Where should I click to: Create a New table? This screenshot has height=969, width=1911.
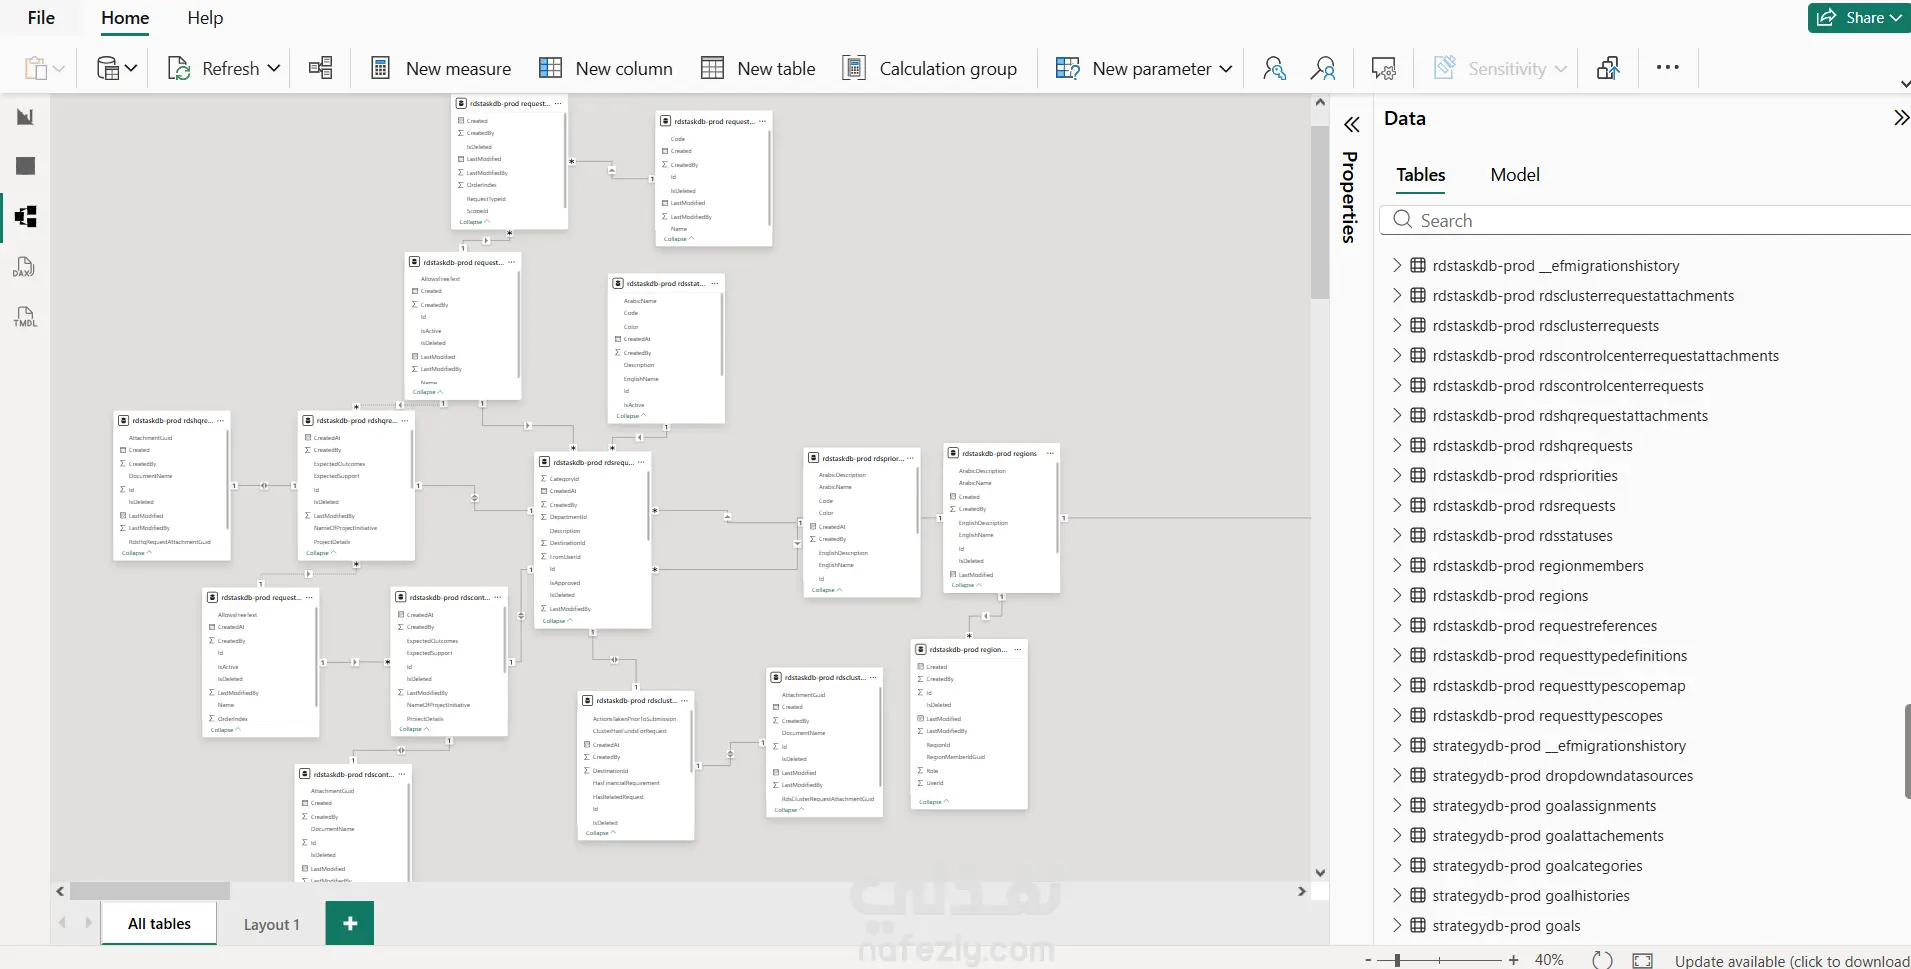pos(759,68)
